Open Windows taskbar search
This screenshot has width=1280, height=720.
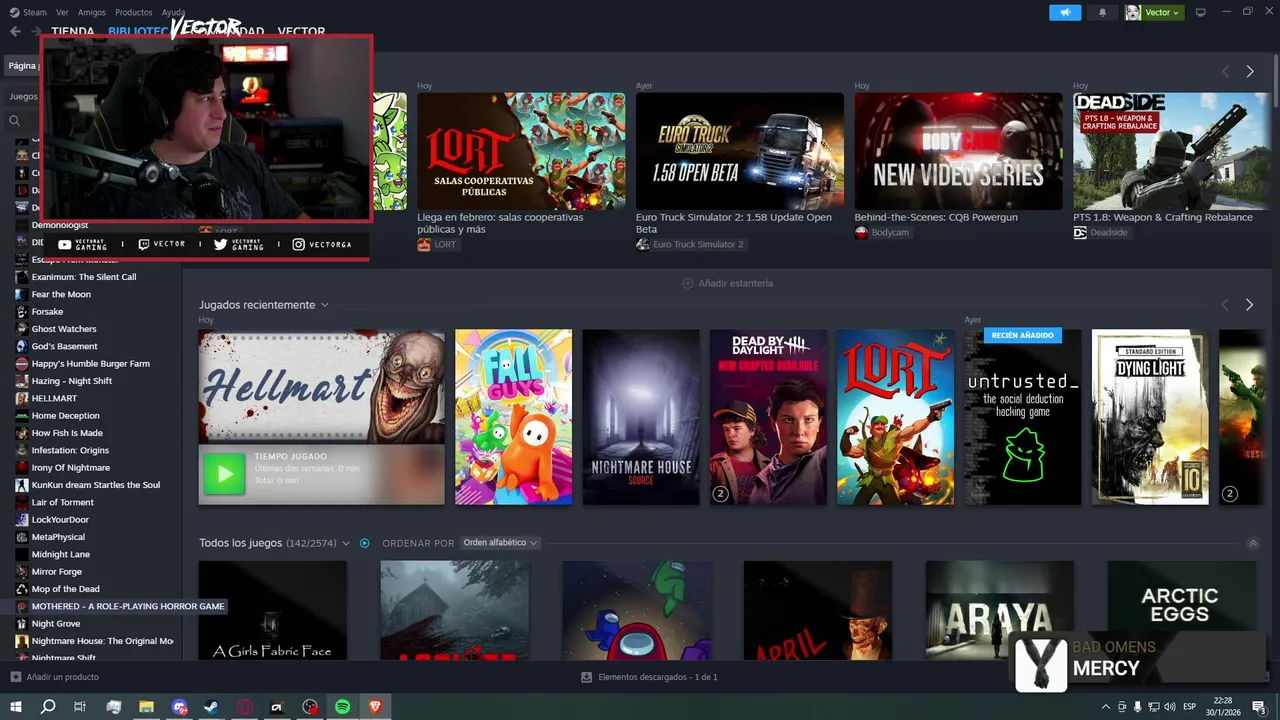(x=47, y=707)
